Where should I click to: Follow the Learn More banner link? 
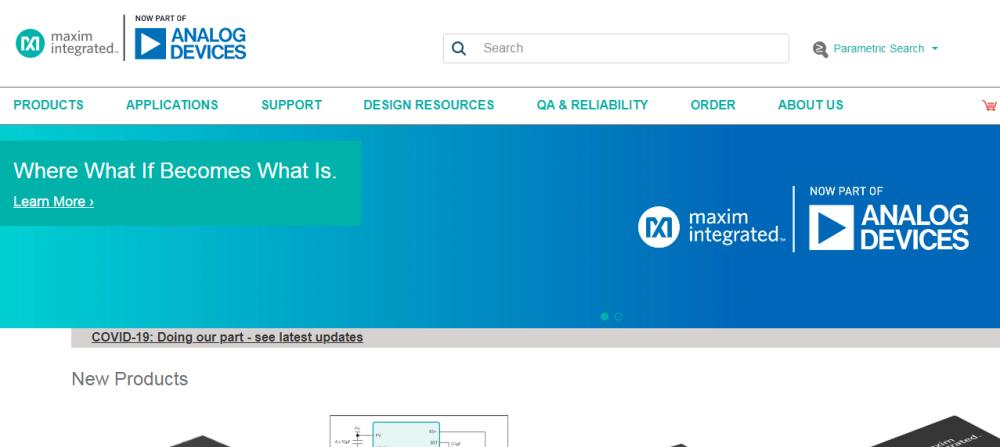point(53,202)
